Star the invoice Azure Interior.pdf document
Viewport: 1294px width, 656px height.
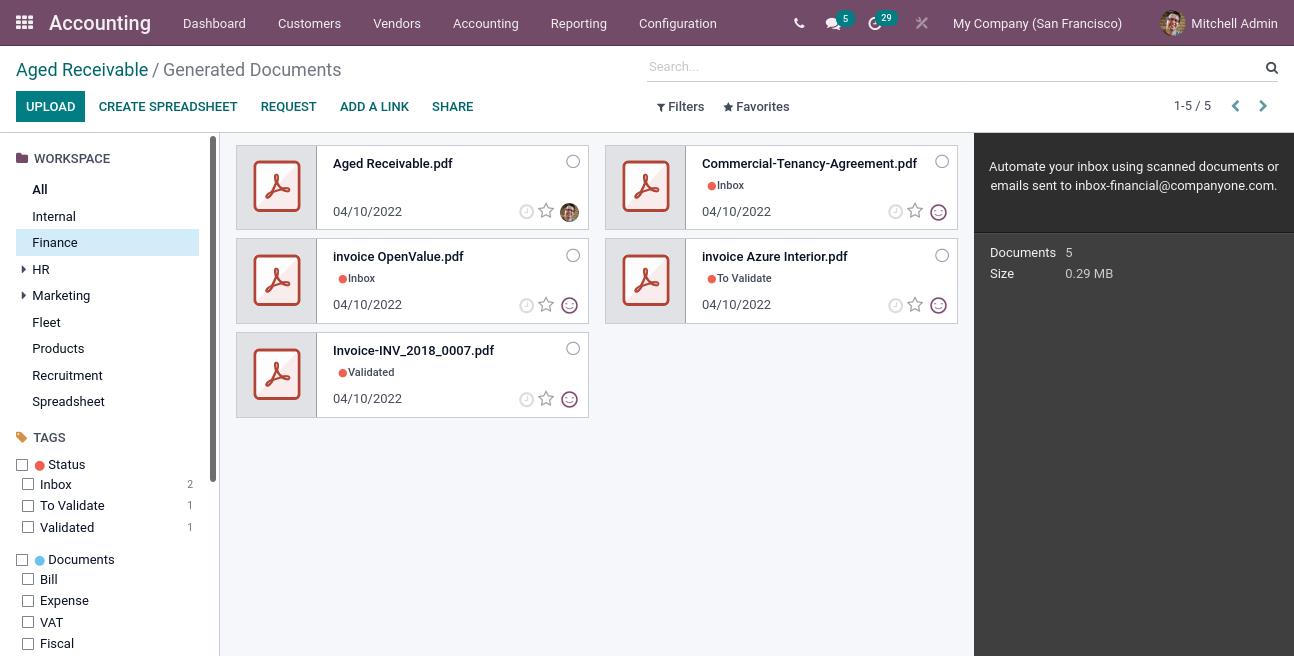915,305
